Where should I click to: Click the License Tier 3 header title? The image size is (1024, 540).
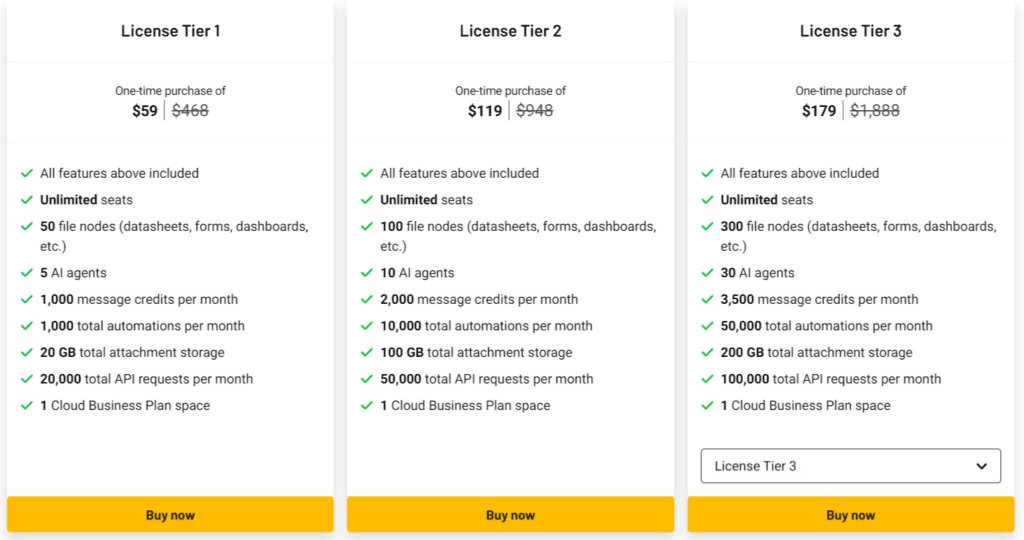click(x=850, y=31)
